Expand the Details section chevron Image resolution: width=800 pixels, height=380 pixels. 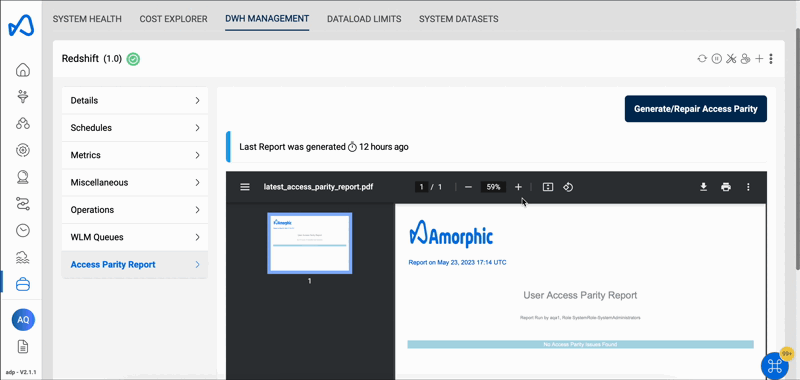[x=197, y=100]
